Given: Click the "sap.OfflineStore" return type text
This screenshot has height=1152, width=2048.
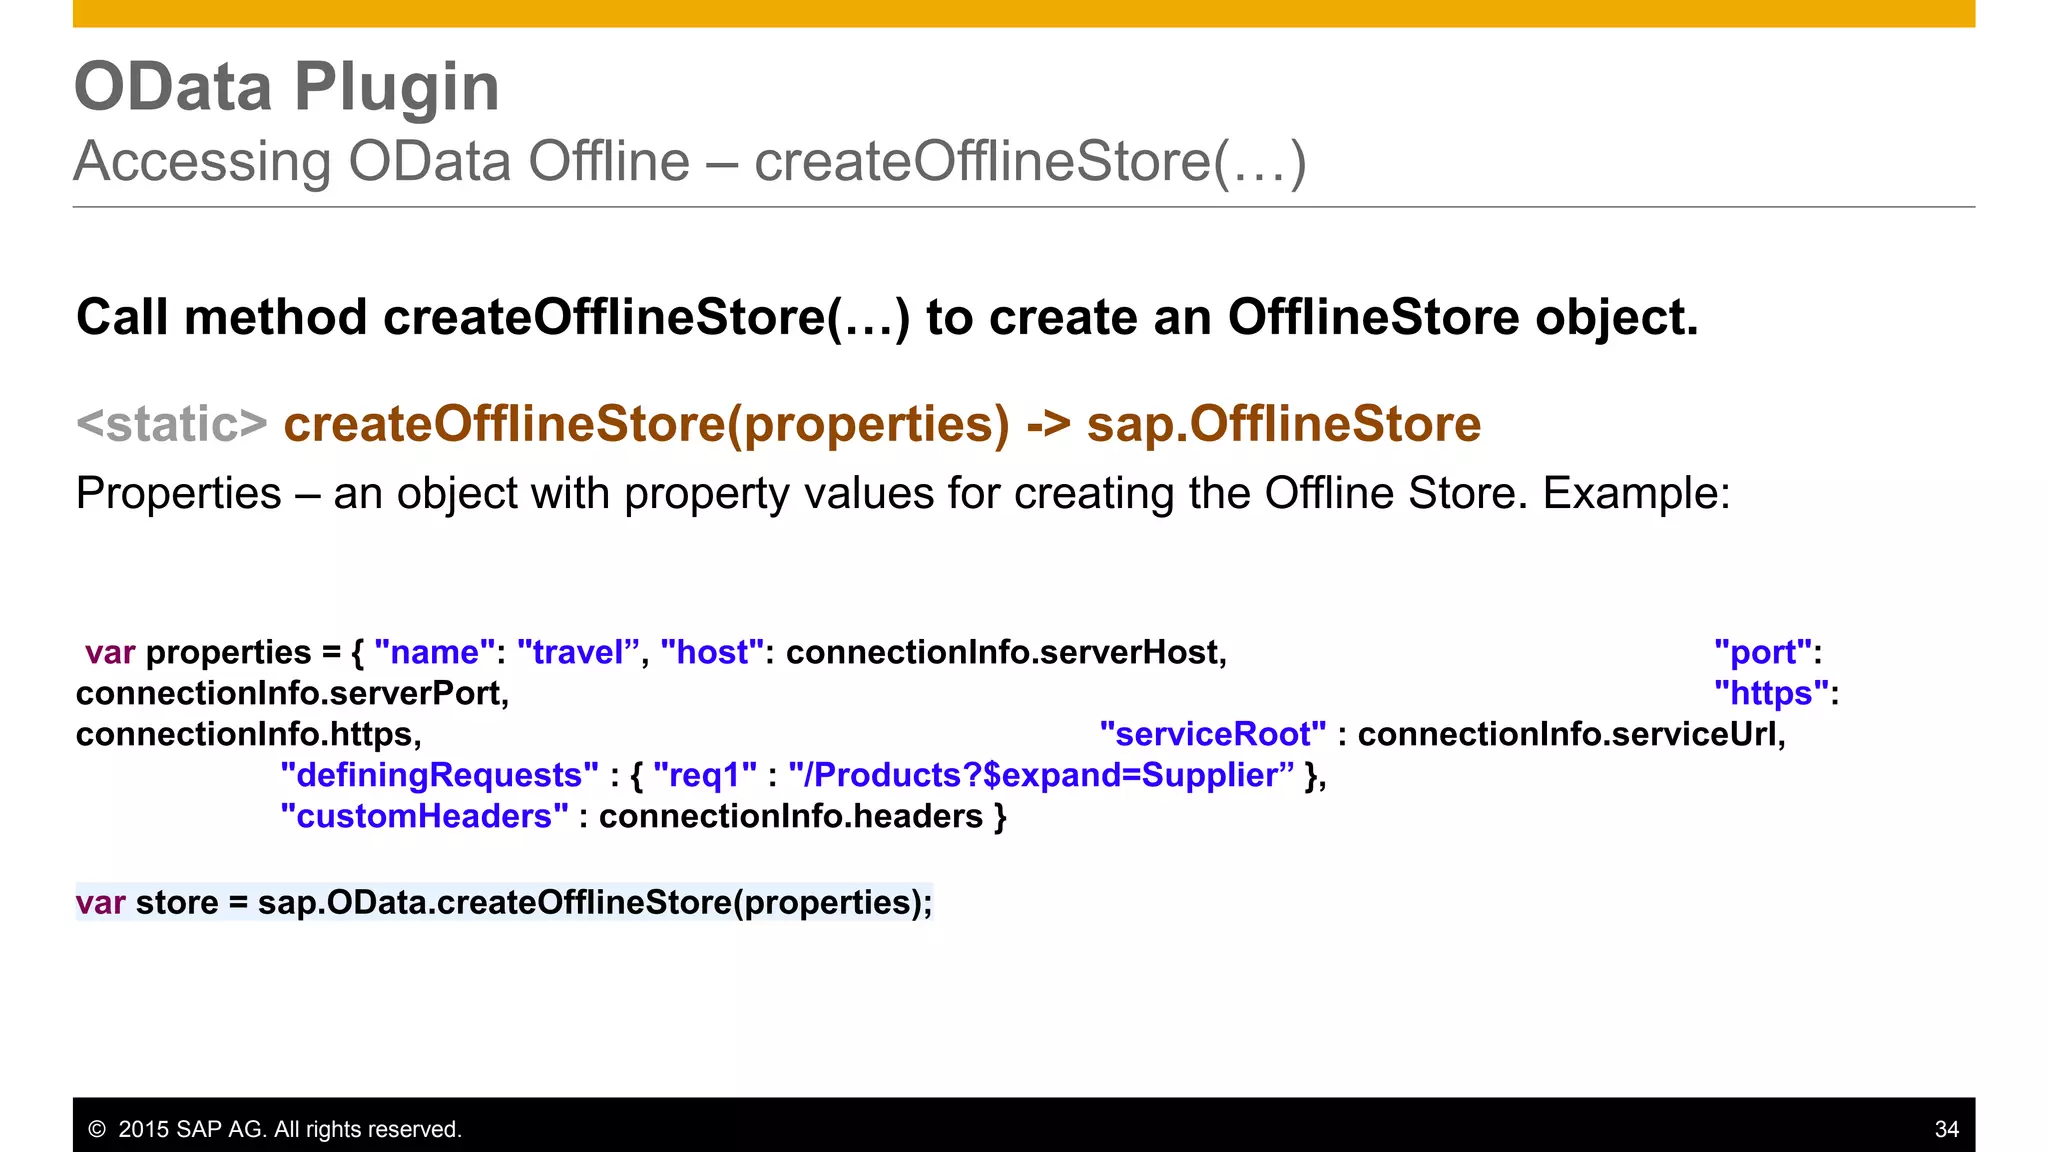Looking at the screenshot, I should coord(1284,424).
